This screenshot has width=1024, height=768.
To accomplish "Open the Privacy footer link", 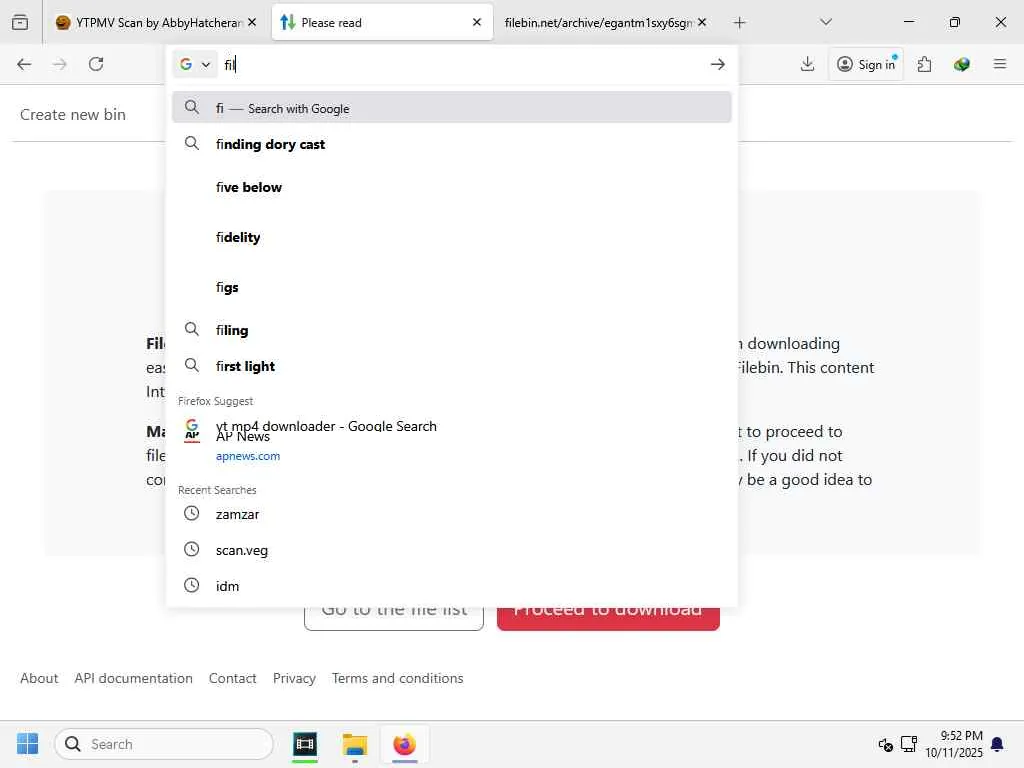I will pos(294,678).
